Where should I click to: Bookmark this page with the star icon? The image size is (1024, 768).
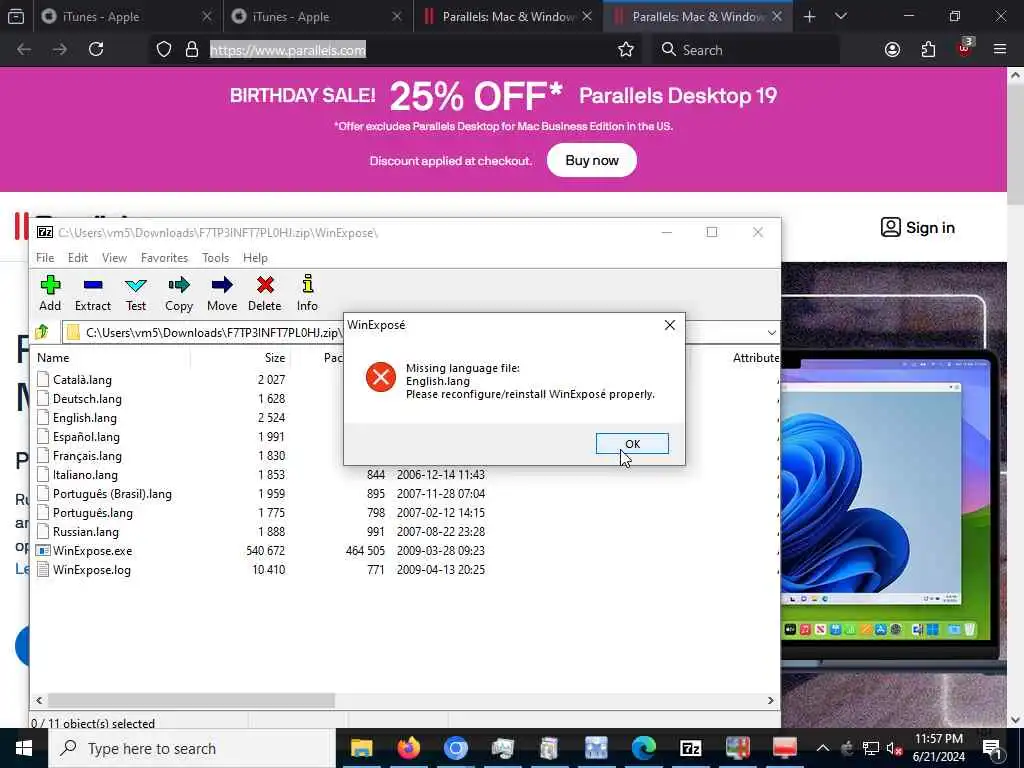(626, 50)
